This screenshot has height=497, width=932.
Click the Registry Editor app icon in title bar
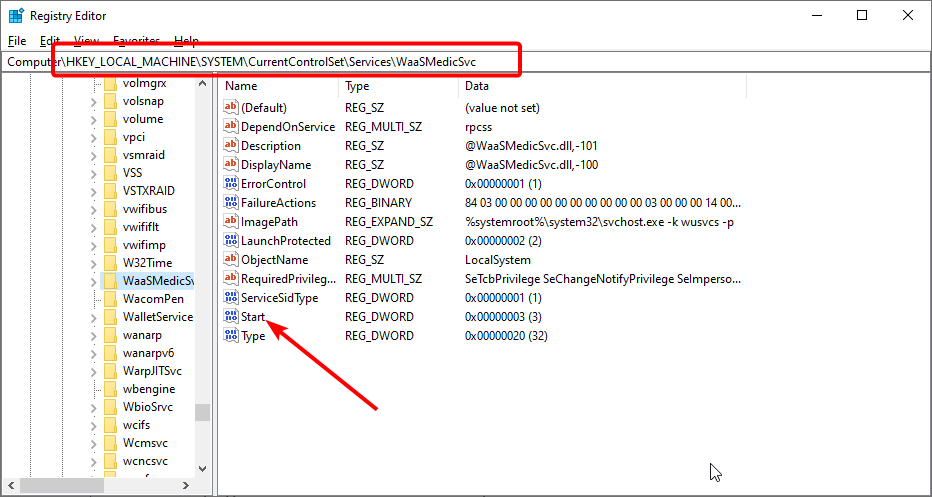coord(16,15)
